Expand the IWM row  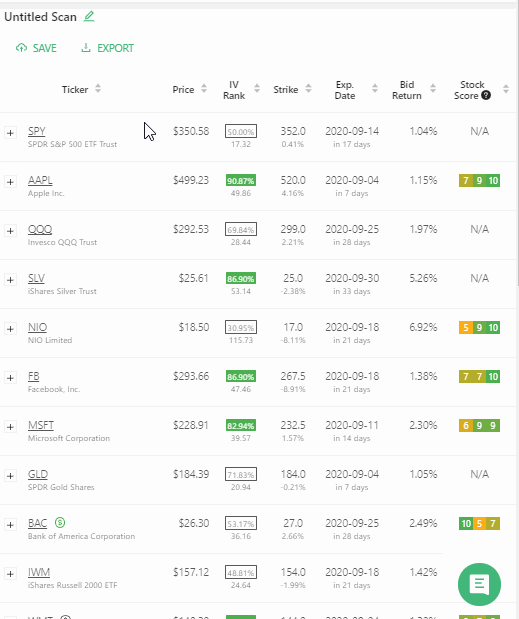(11, 573)
